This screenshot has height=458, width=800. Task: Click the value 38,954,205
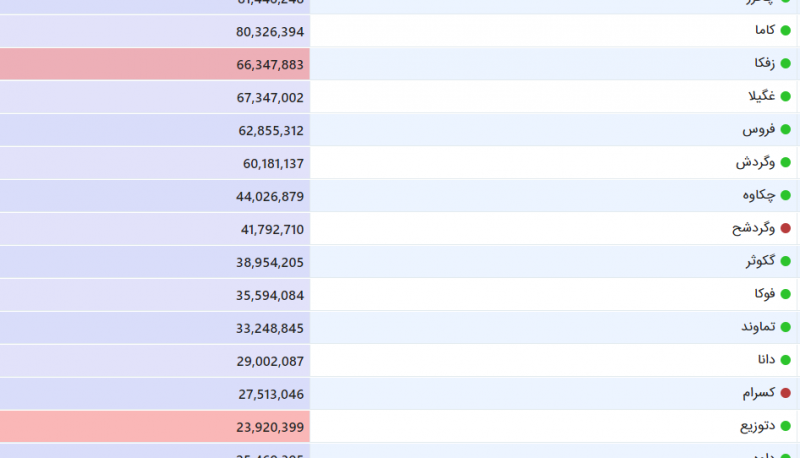click(x=270, y=263)
